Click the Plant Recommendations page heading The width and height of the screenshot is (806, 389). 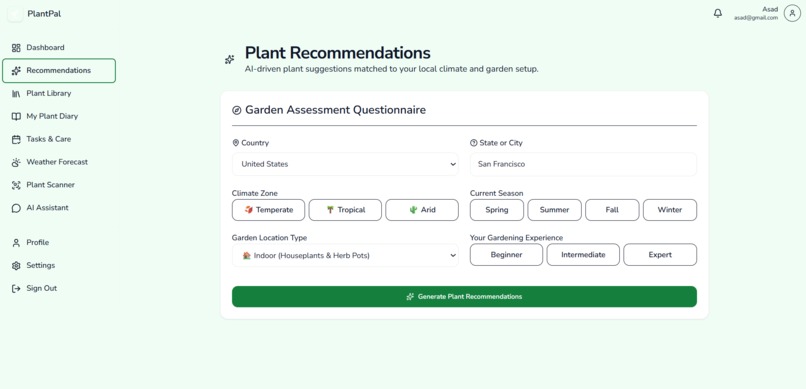(x=338, y=53)
